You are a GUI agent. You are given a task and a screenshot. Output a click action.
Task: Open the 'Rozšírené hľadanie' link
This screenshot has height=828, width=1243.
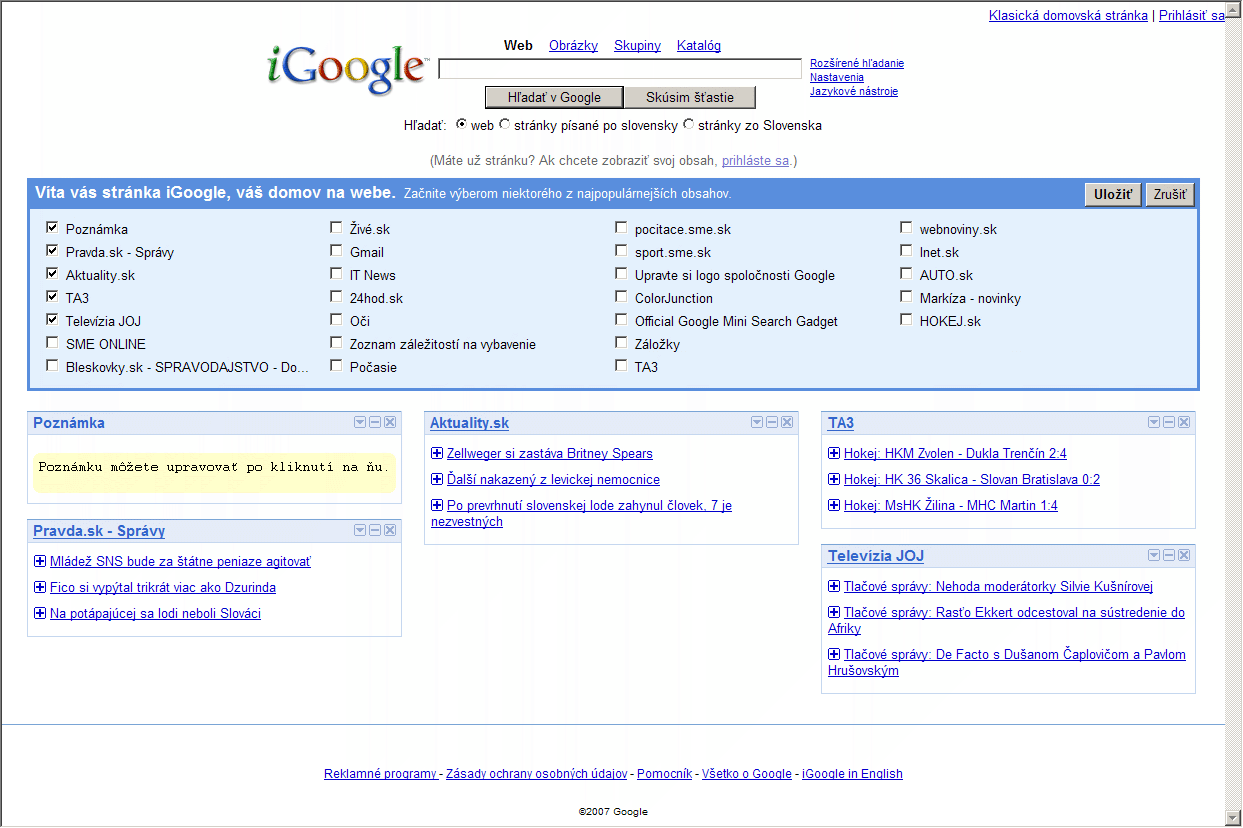click(857, 63)
